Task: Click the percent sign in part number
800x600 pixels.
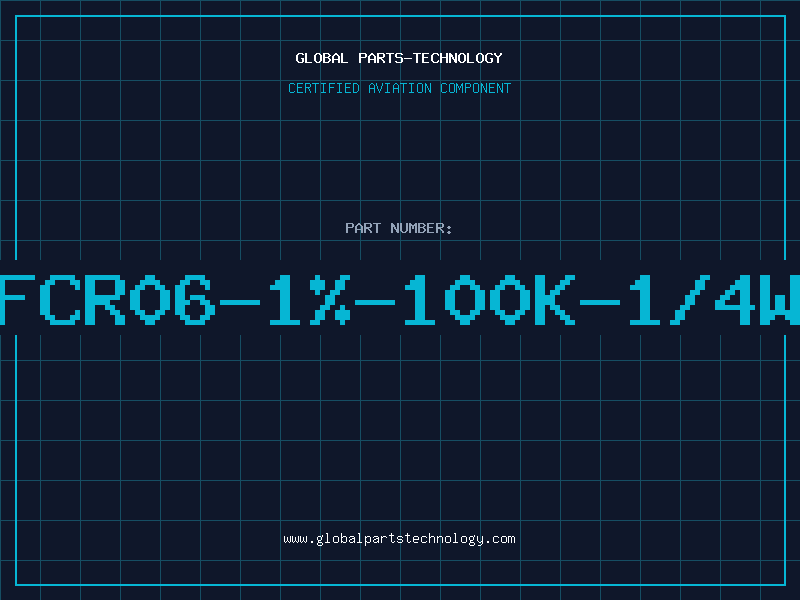Action: pos(331,300)
